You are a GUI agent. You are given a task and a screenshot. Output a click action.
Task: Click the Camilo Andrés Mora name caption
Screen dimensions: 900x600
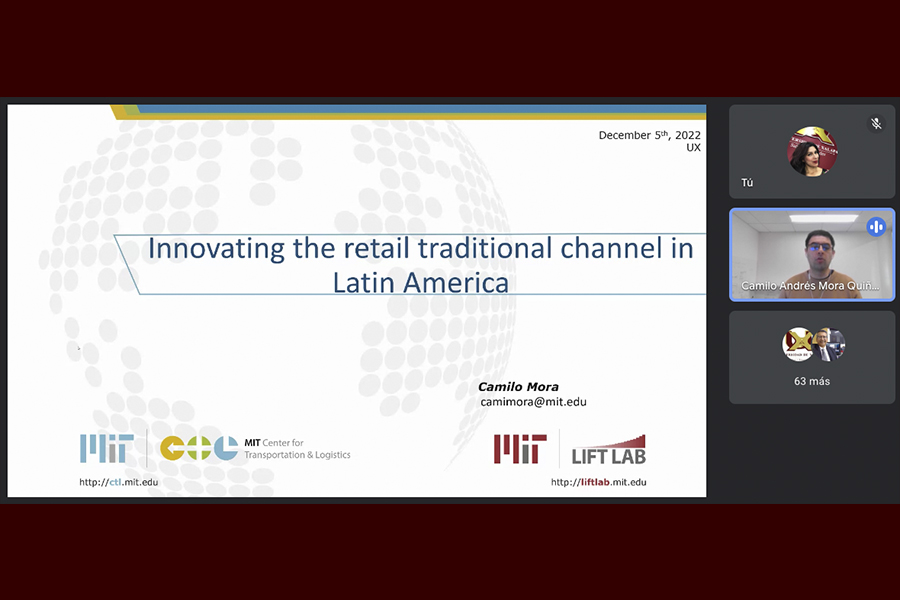810,286
